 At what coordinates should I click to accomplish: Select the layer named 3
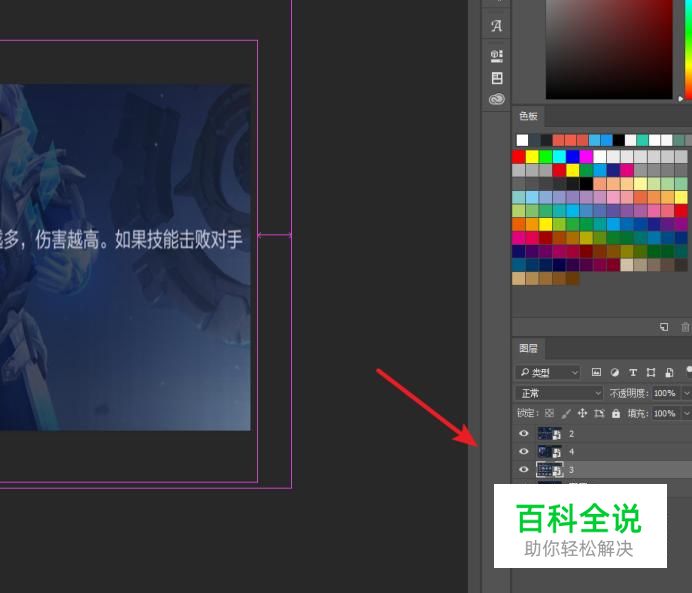[571, 469]
